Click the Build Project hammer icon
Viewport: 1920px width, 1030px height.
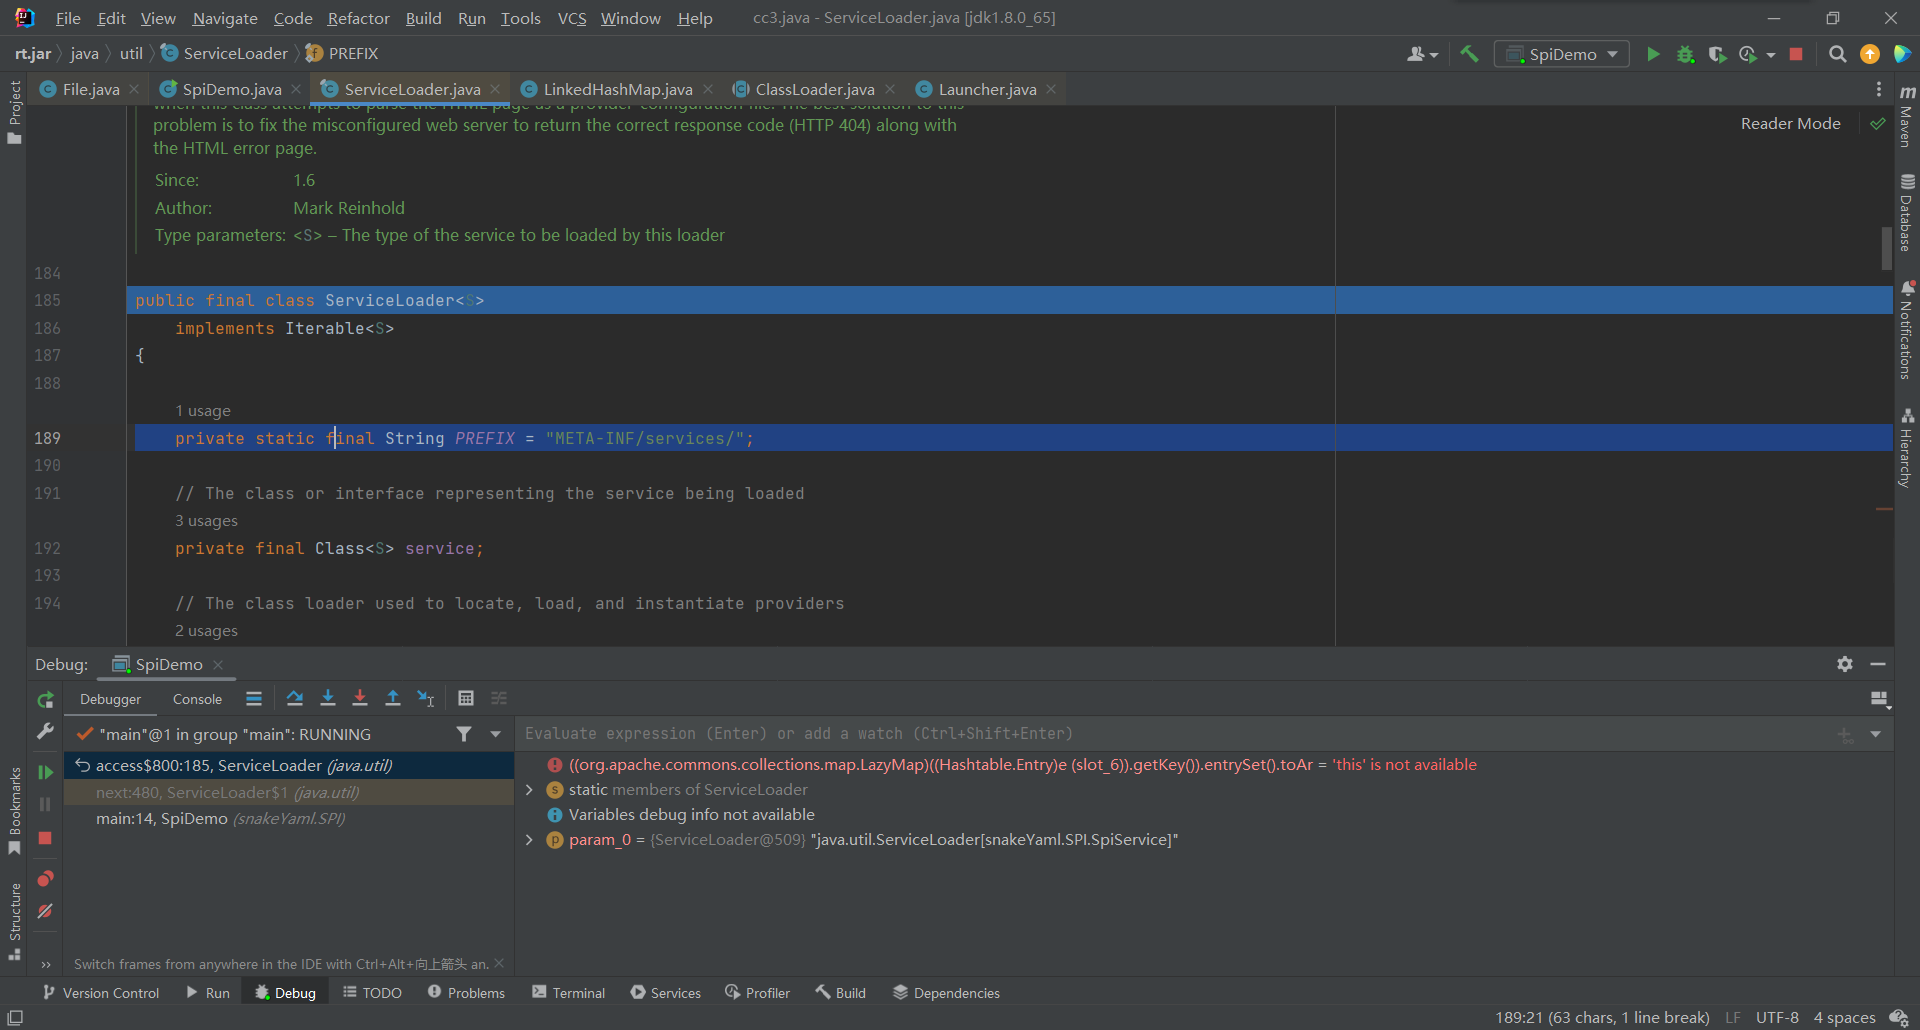pyautogui.click(x=1469, y=54)
